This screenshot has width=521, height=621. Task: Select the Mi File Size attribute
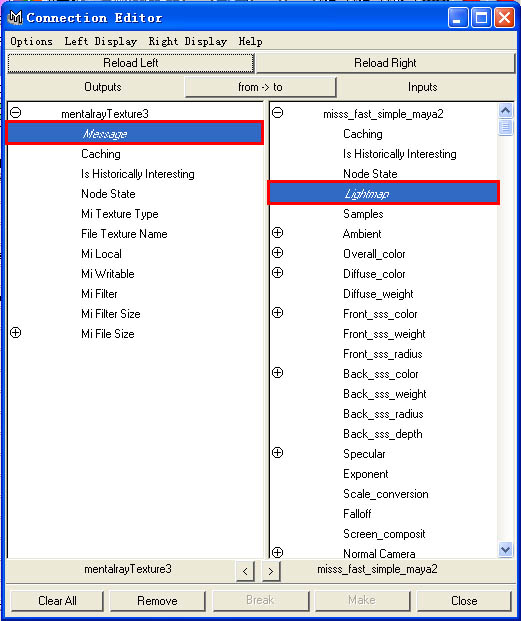[108, 334]
